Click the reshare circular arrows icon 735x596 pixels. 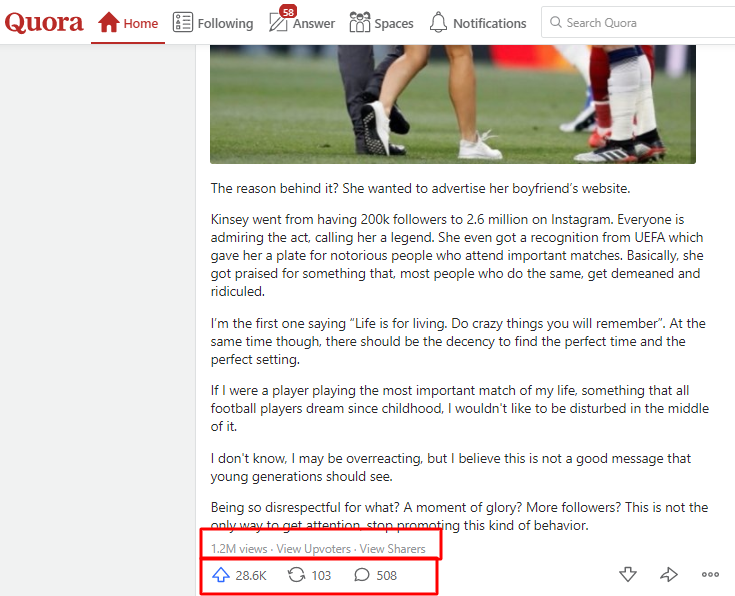[x=296, y=574]
